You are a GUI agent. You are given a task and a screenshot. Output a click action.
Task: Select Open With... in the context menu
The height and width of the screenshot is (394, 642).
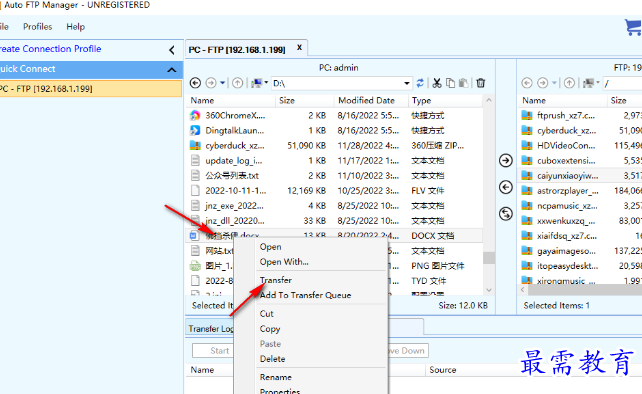(284, 262)
